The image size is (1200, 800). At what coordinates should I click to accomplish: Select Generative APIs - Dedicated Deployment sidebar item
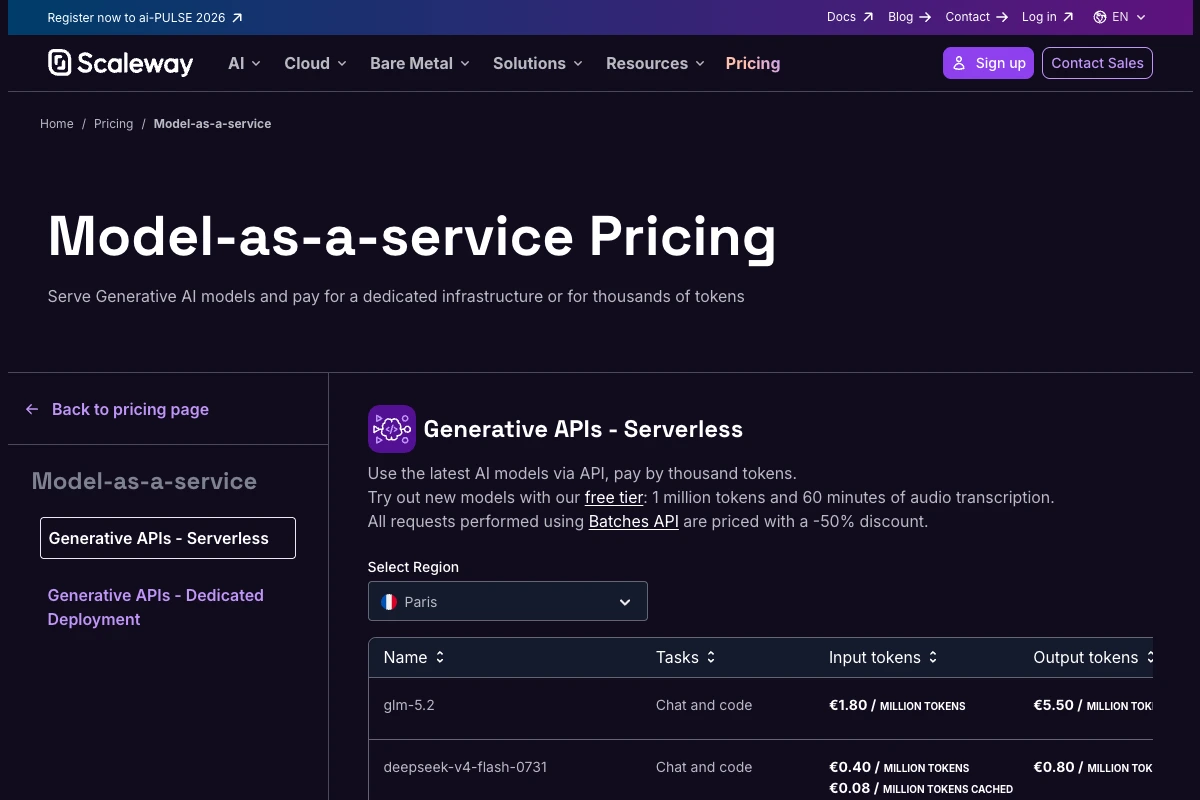(156, 607)
